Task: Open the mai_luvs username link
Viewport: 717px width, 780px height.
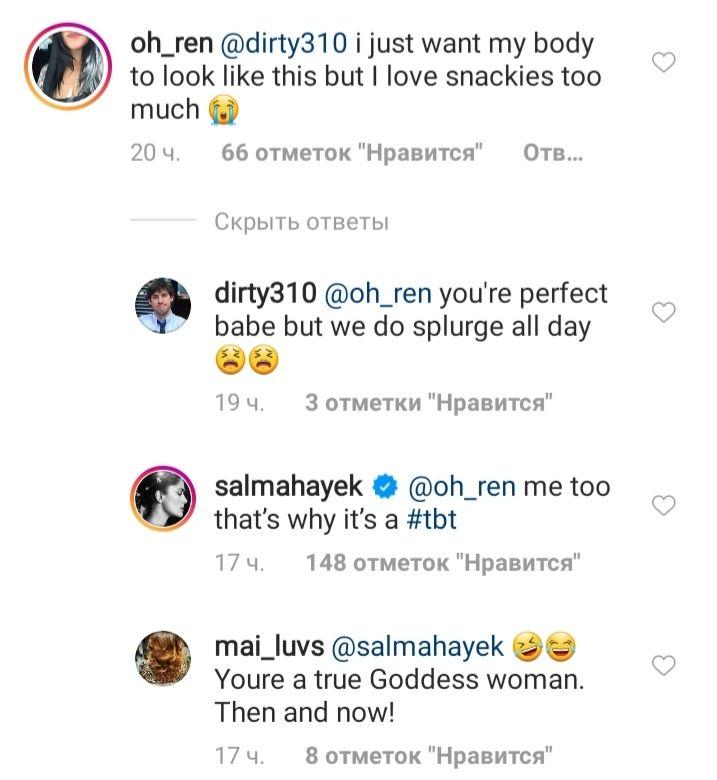Action: tap(268, 648)
